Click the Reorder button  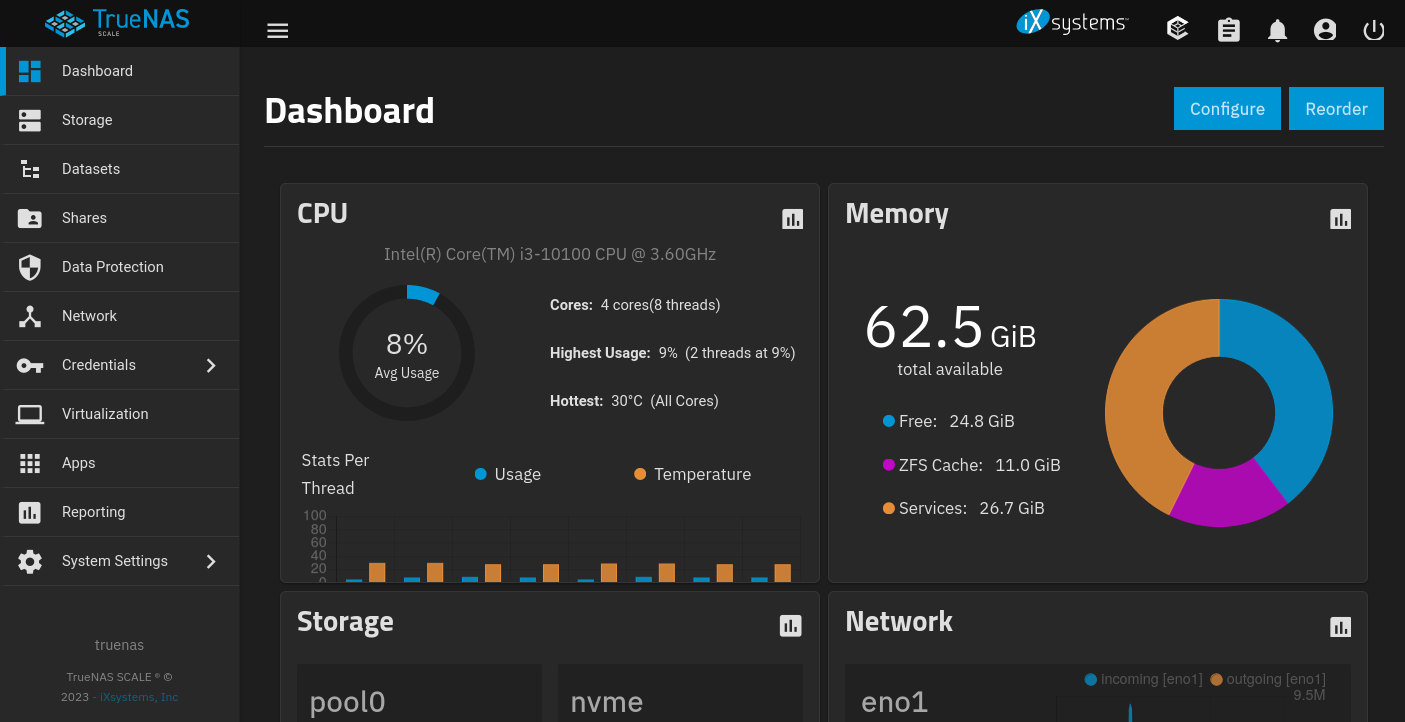pyautogui.click(x=1336, y=109)
